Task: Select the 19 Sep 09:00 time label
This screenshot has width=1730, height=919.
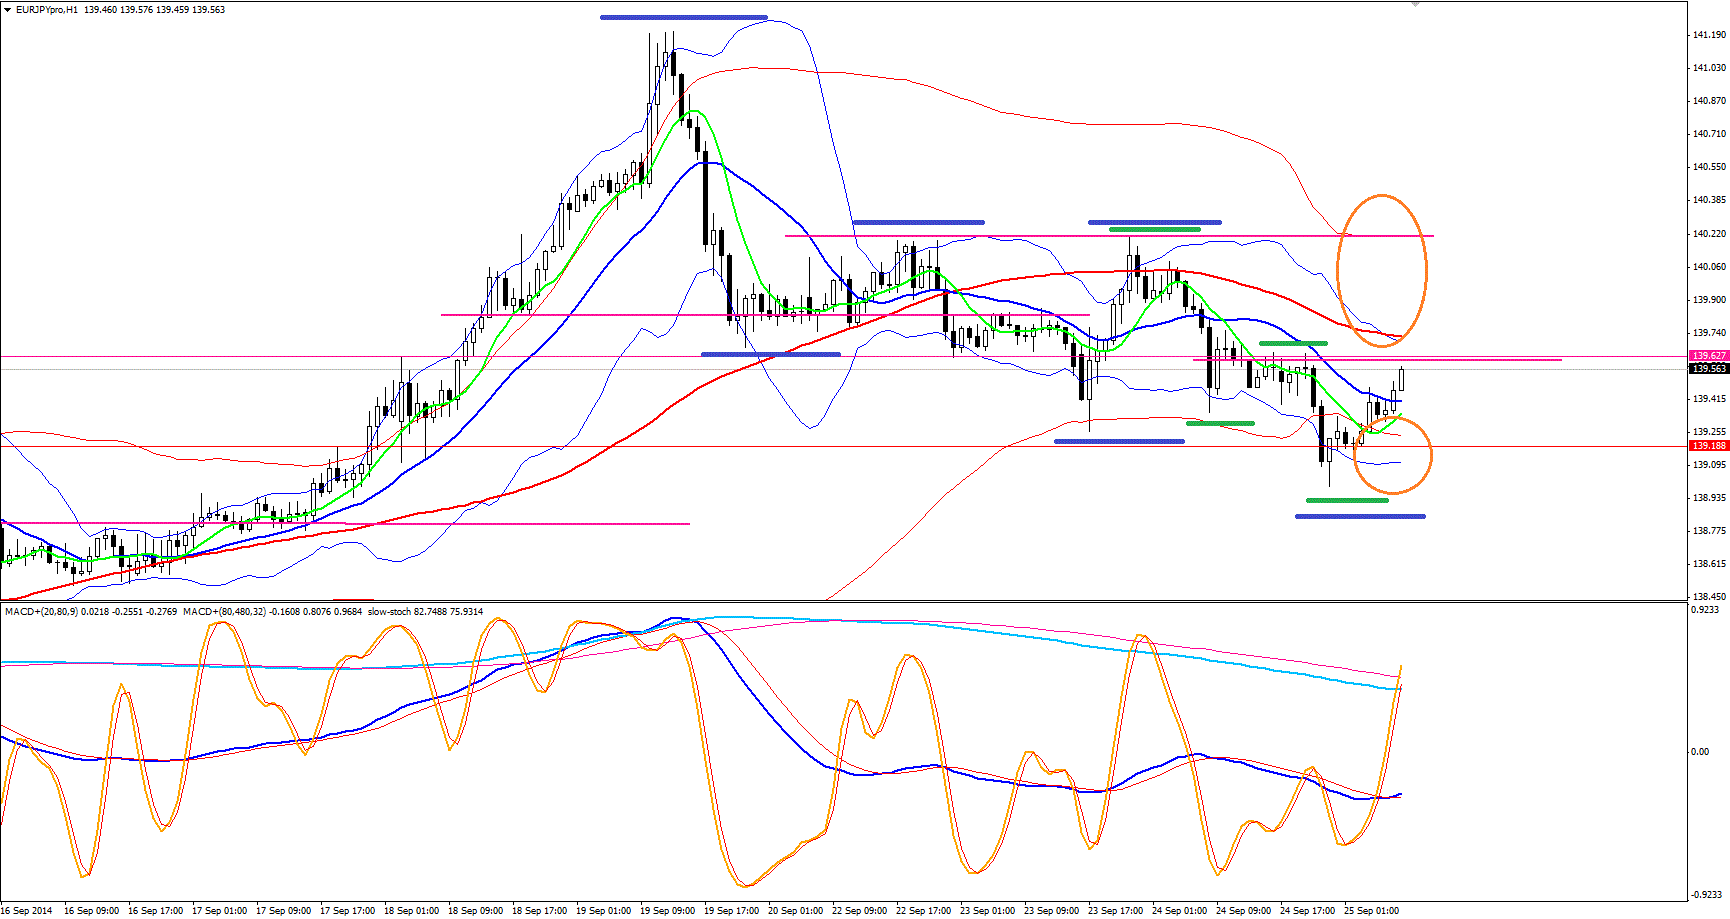Action: pos(667,911)
